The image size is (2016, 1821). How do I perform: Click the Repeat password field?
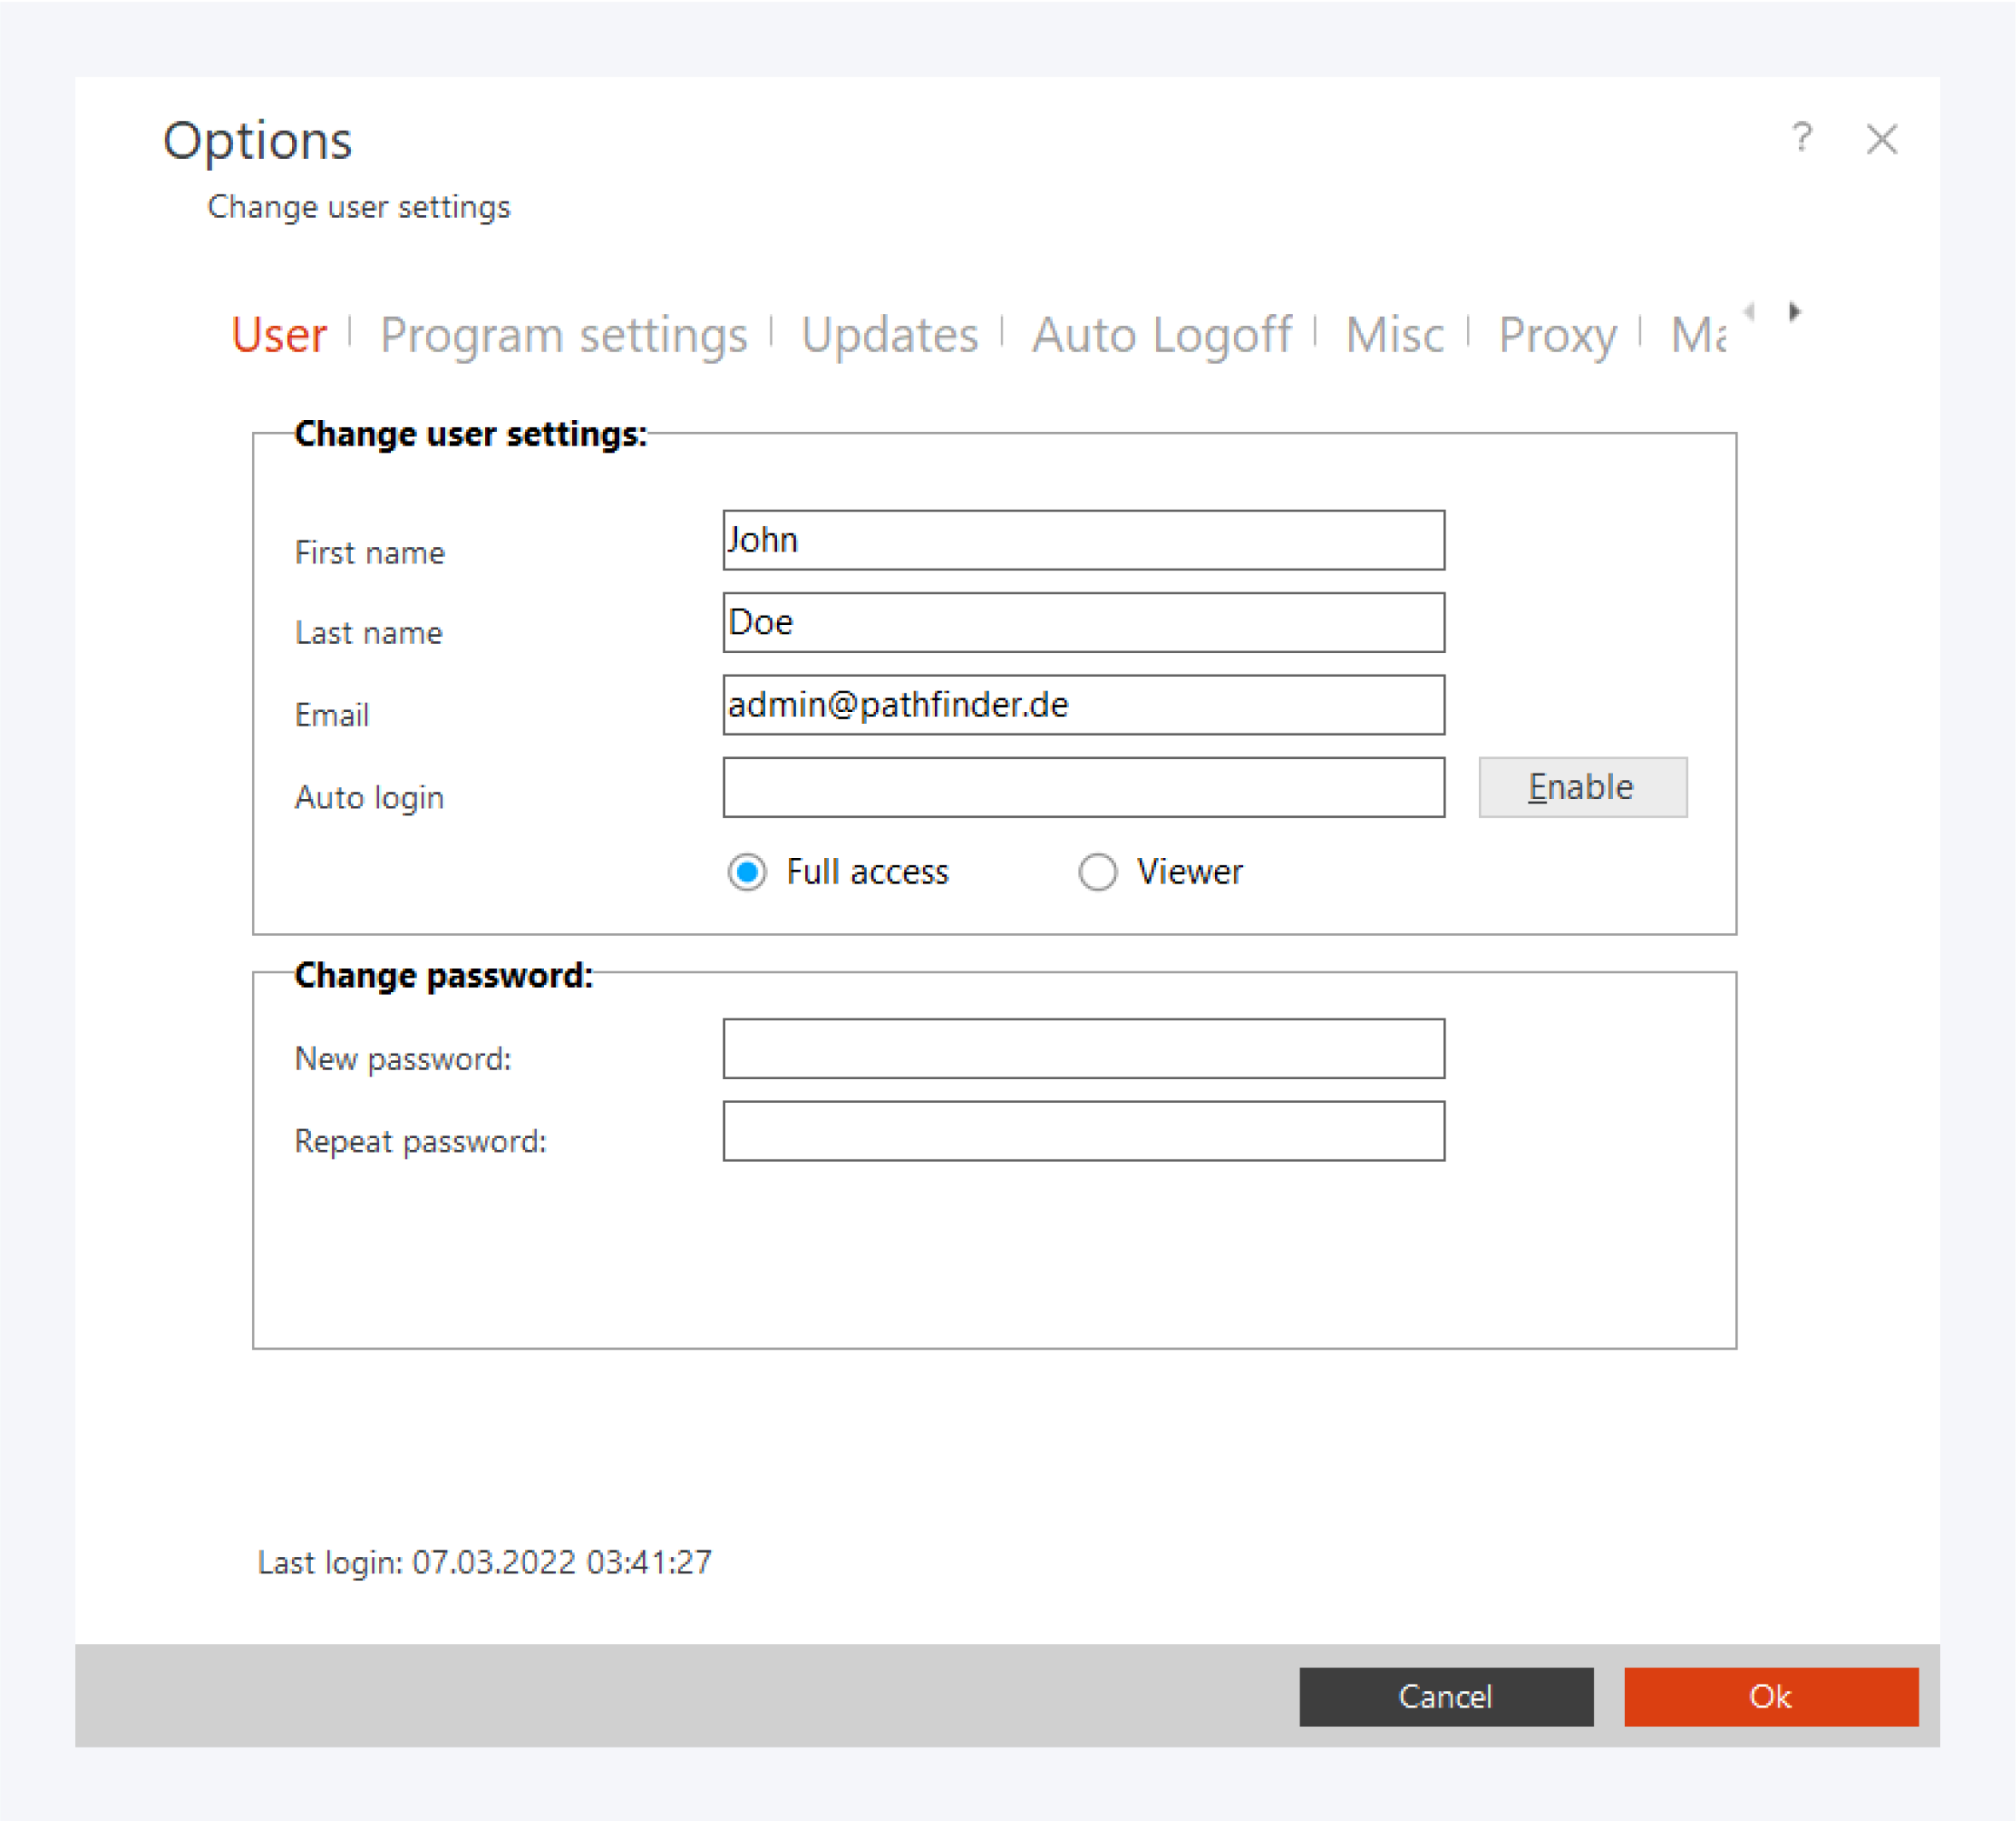(x=1083, y=1130)
